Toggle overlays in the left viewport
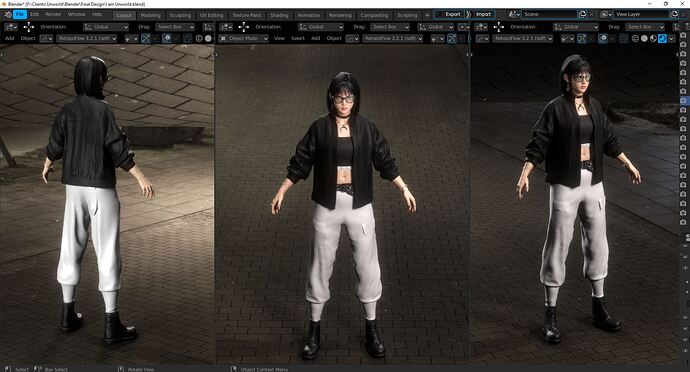The height and width of the screenshot is (372, 690). 166,38
